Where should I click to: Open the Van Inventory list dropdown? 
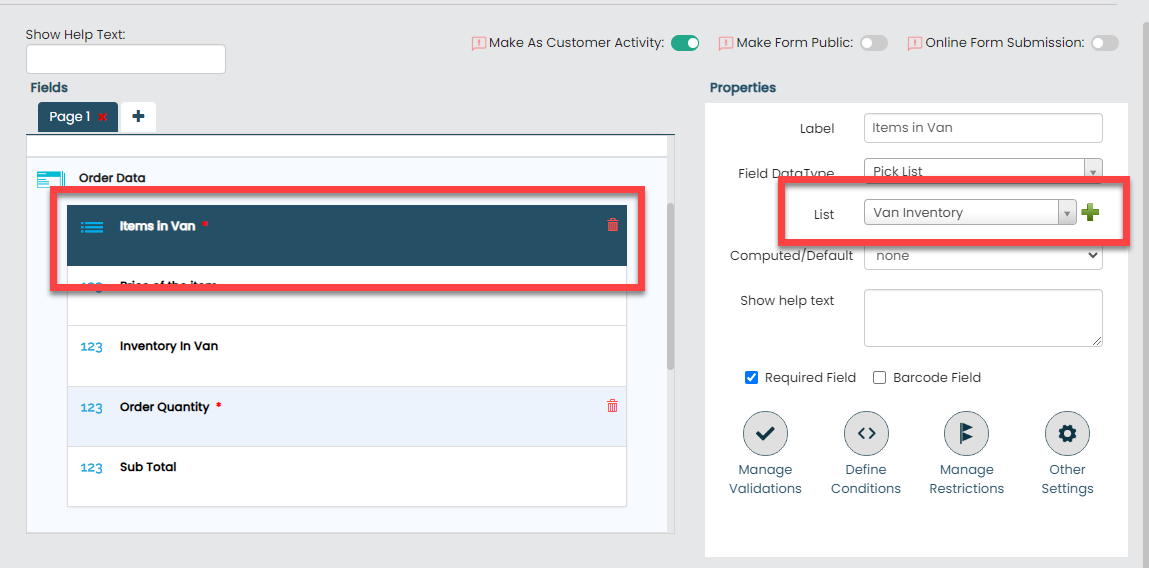(x=1067, y=213)
